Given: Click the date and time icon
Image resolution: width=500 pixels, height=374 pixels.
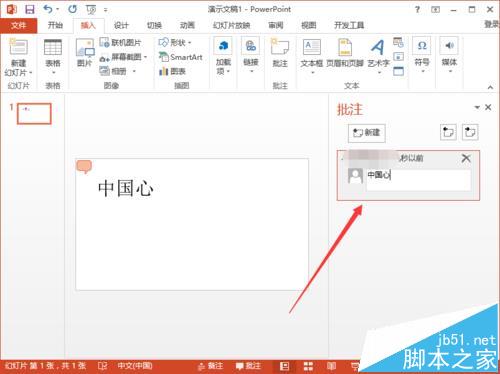Looking at the screenshot, I should (398, 42).
